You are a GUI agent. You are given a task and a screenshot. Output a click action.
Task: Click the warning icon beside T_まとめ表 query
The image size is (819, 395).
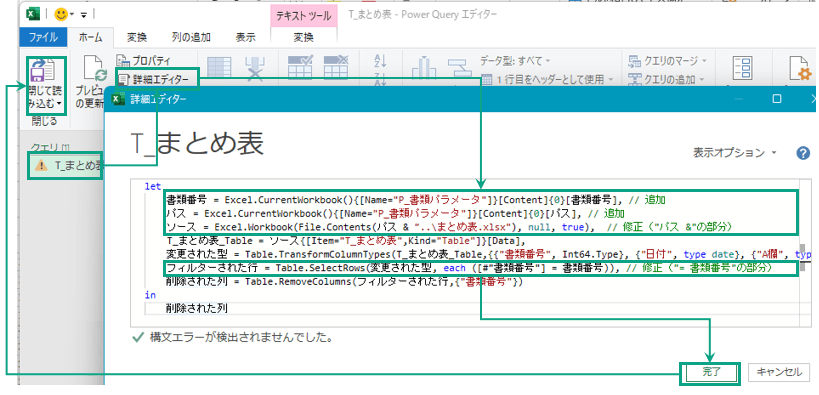click(41, 166)
